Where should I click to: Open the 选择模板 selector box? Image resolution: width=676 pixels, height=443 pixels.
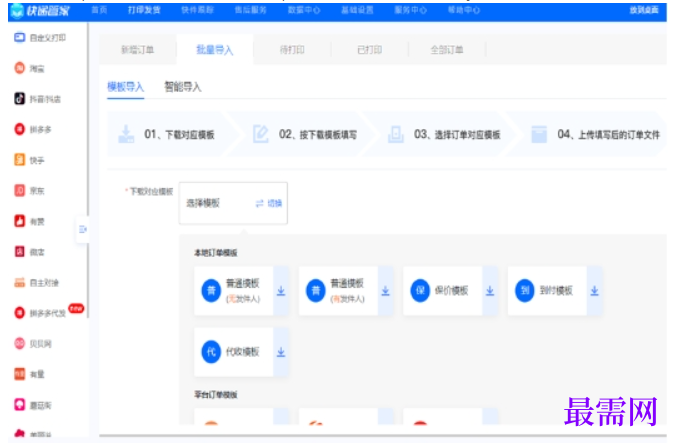click(233, 203)
